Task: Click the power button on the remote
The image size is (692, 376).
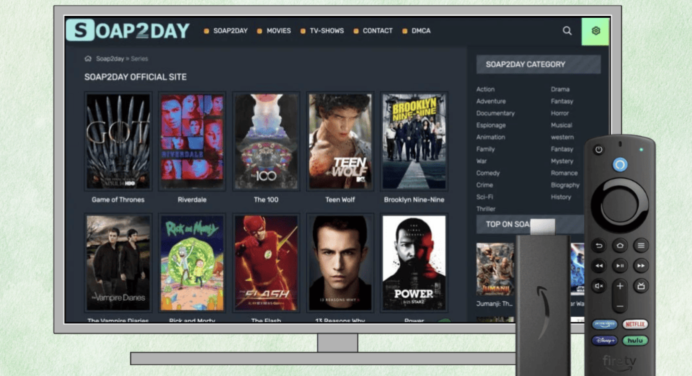Action: point(598,150)
